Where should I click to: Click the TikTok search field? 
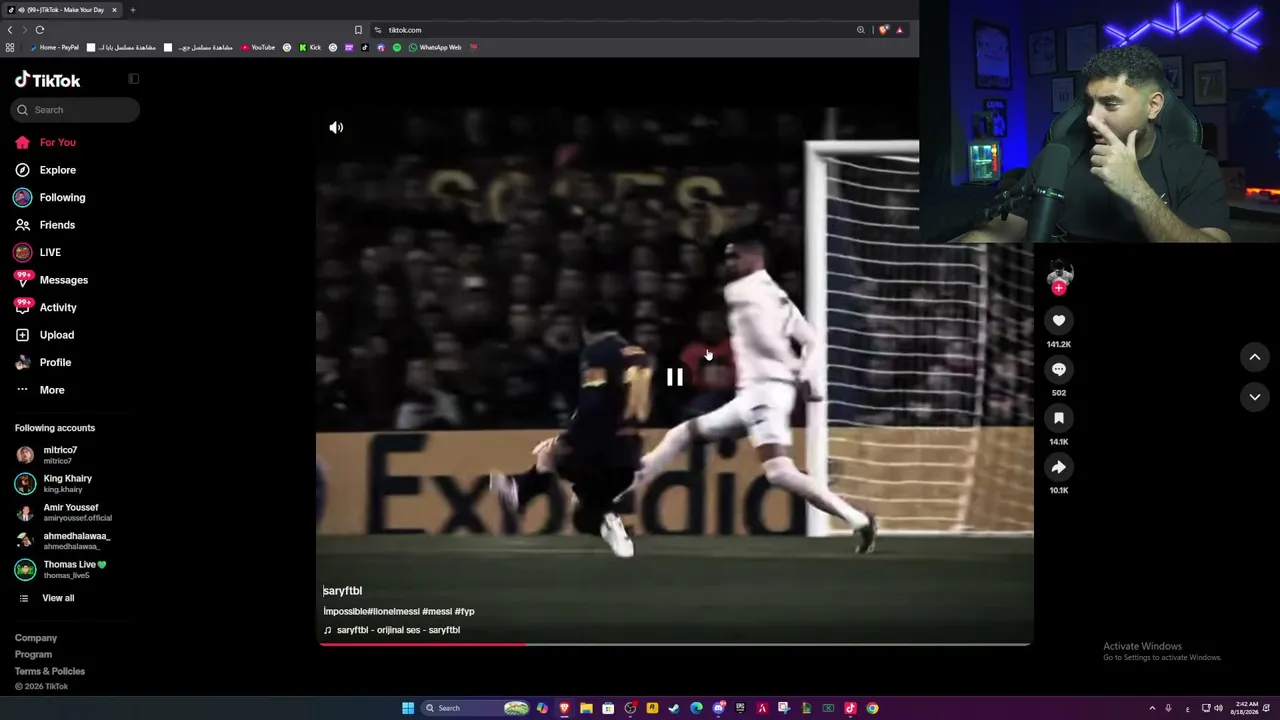tap(76, 110)
